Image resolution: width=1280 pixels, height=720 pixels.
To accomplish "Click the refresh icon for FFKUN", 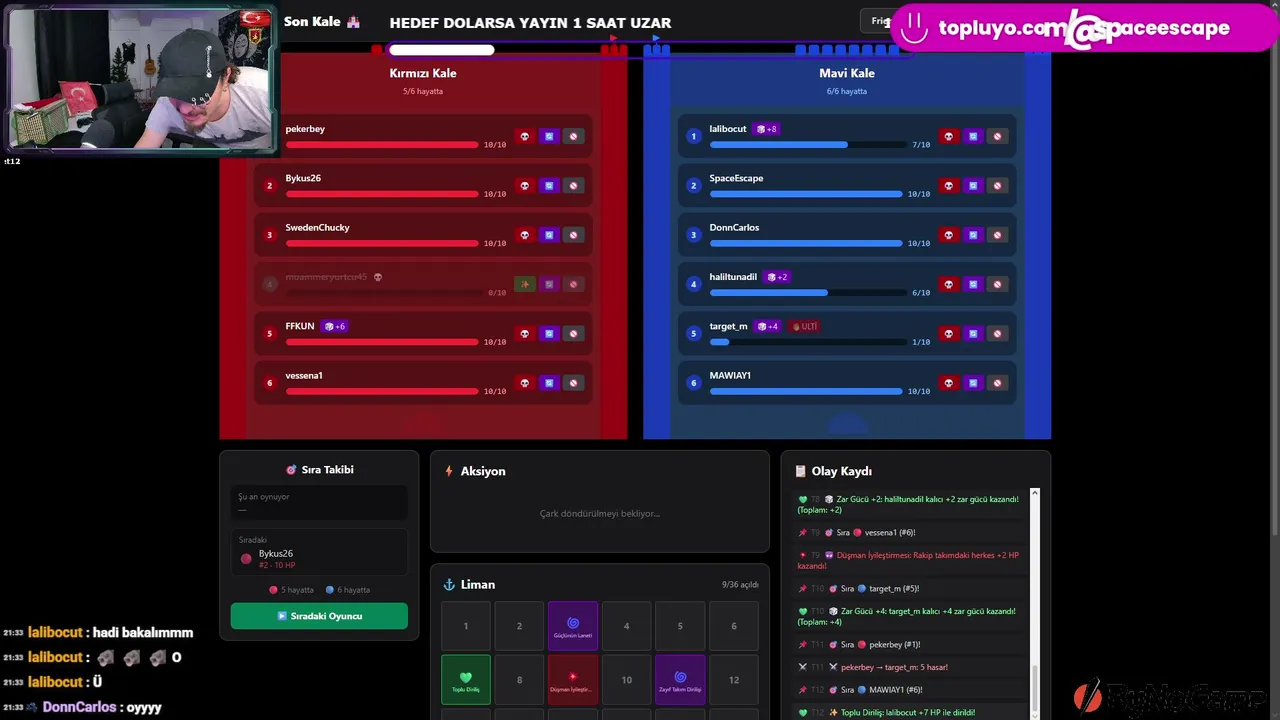I will [548, 333].
